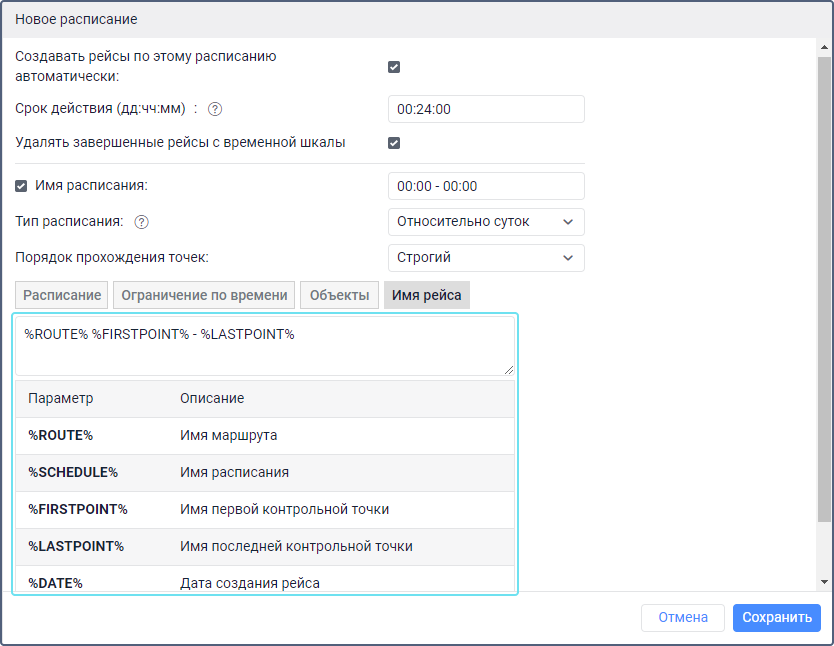
Task: Toggle the Имя расписания checkbox
Action: tap(22, 186)
